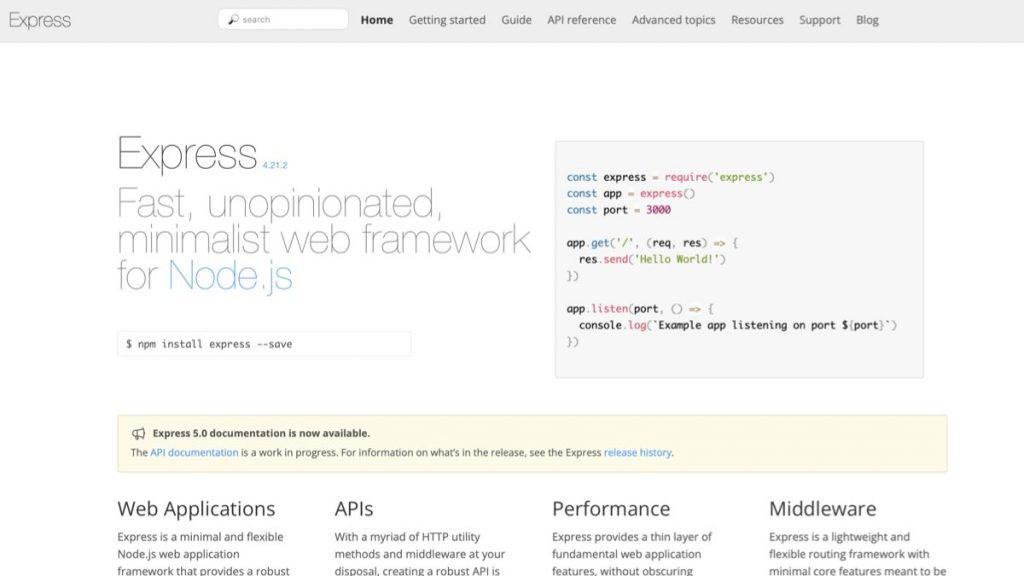Click the "const app = express()" code line
The image size is (1024, 576).
(630, 193)
